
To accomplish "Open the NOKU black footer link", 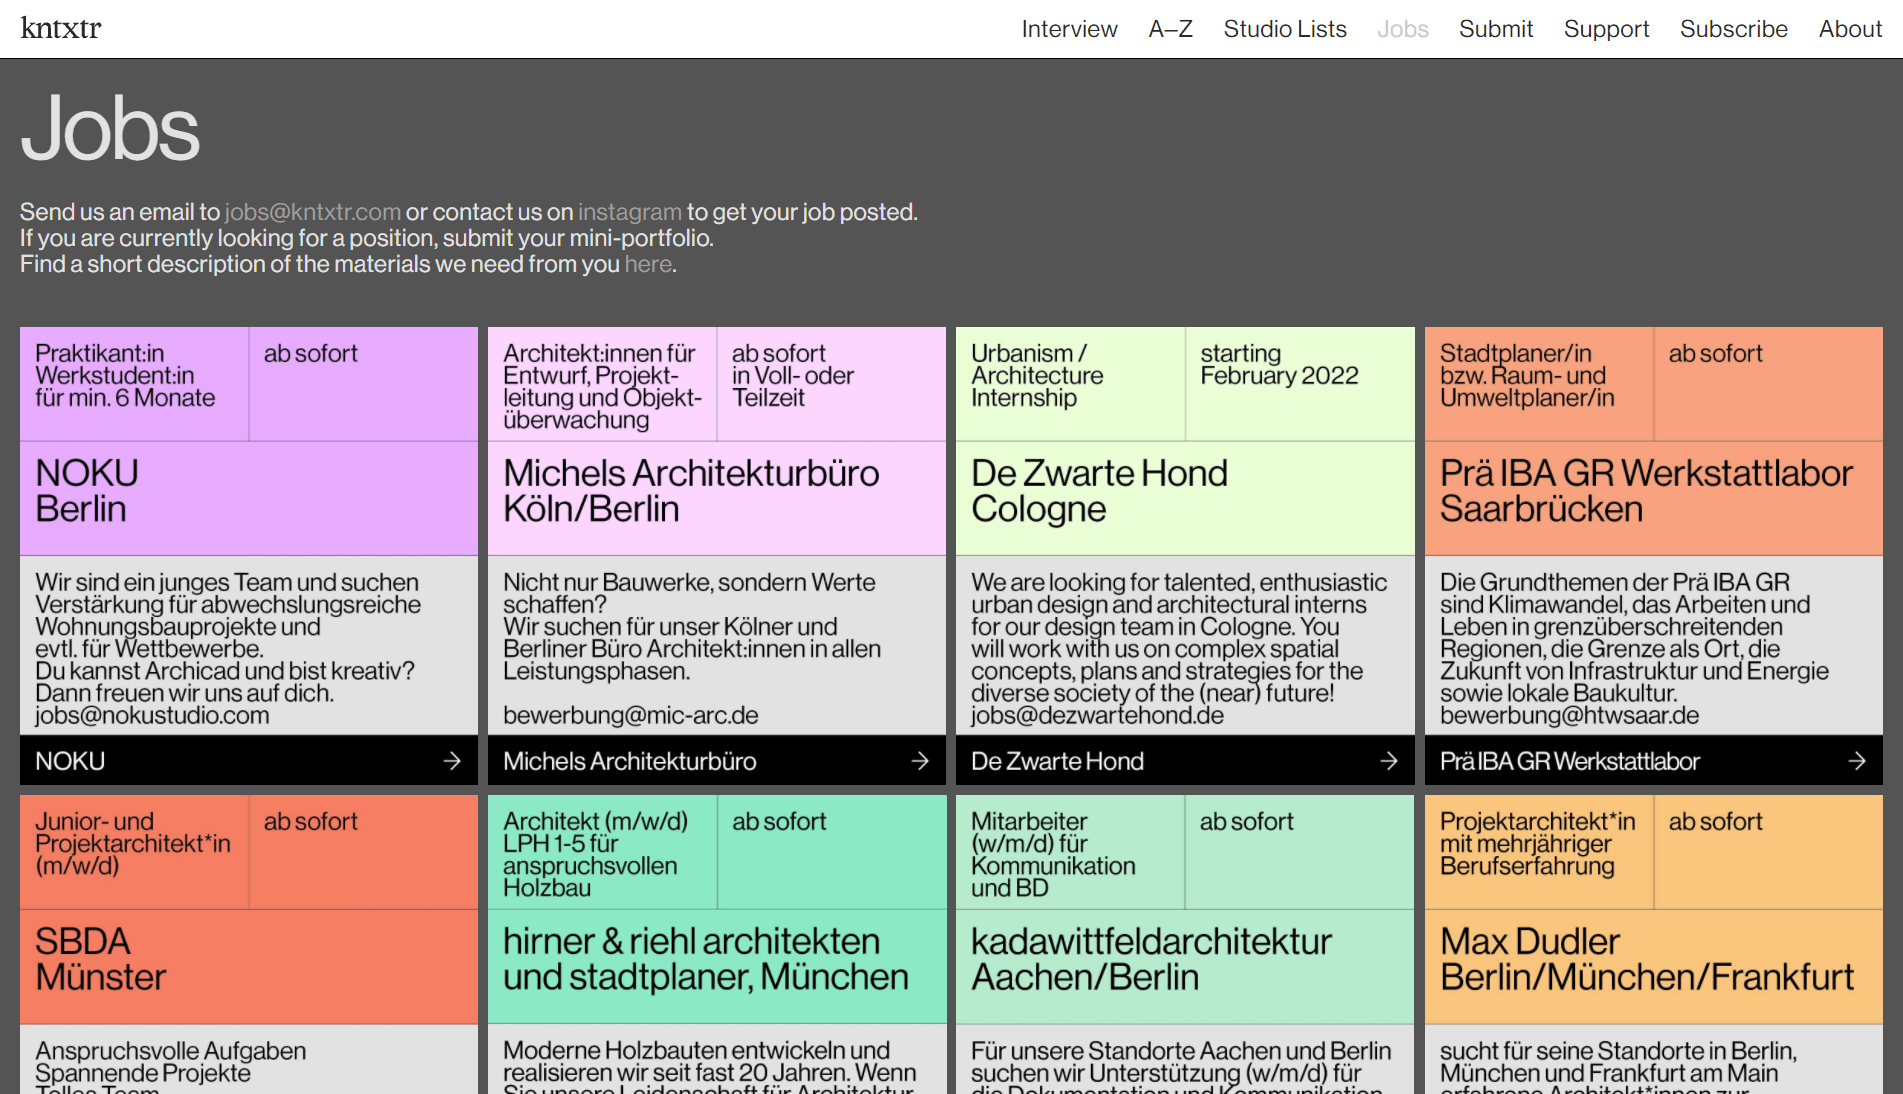I will point(249,761).
